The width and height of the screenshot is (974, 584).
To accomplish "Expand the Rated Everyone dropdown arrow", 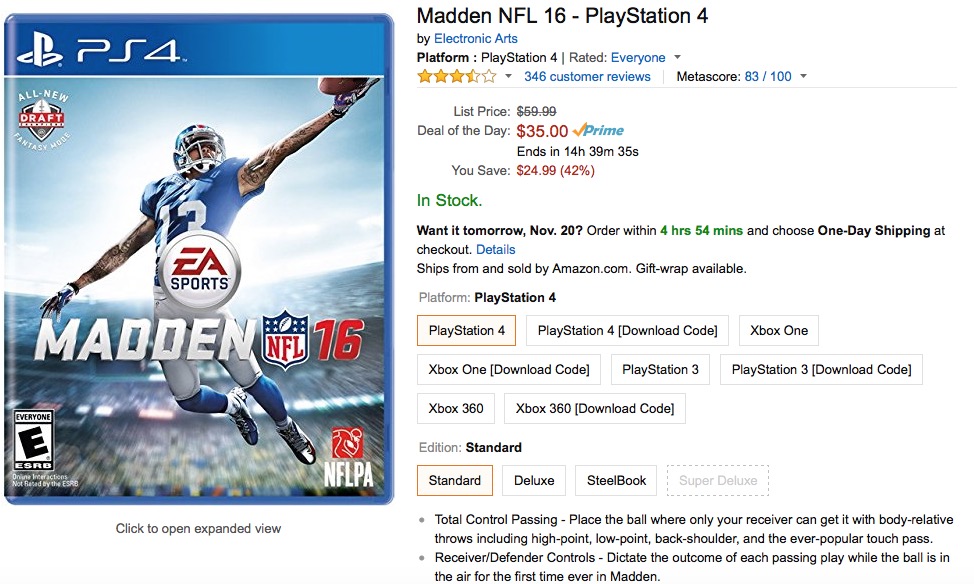I will pos(677,57).
